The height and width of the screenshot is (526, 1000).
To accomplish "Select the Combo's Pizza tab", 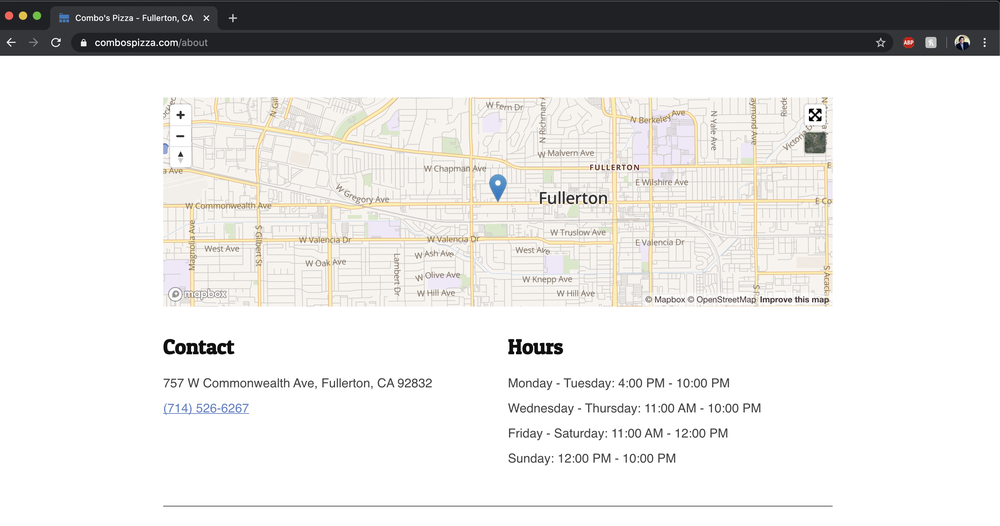I will pos(130,18).
